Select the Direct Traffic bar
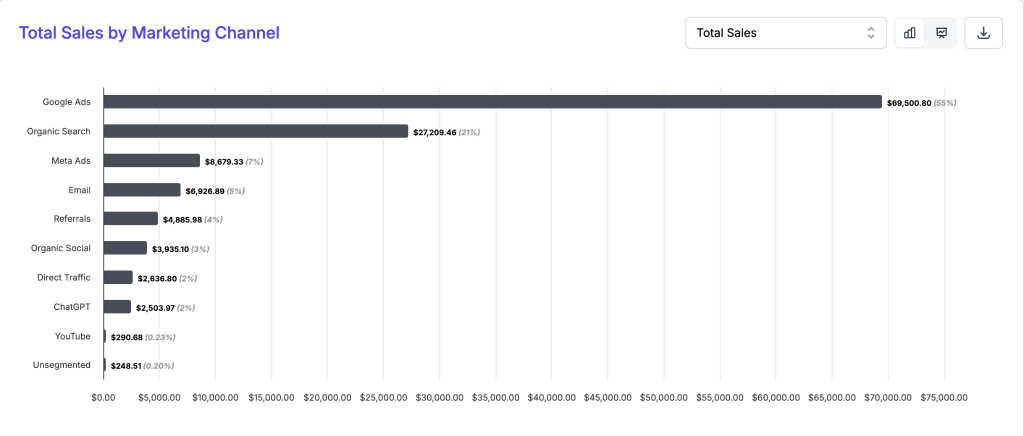 pos(118,277)
